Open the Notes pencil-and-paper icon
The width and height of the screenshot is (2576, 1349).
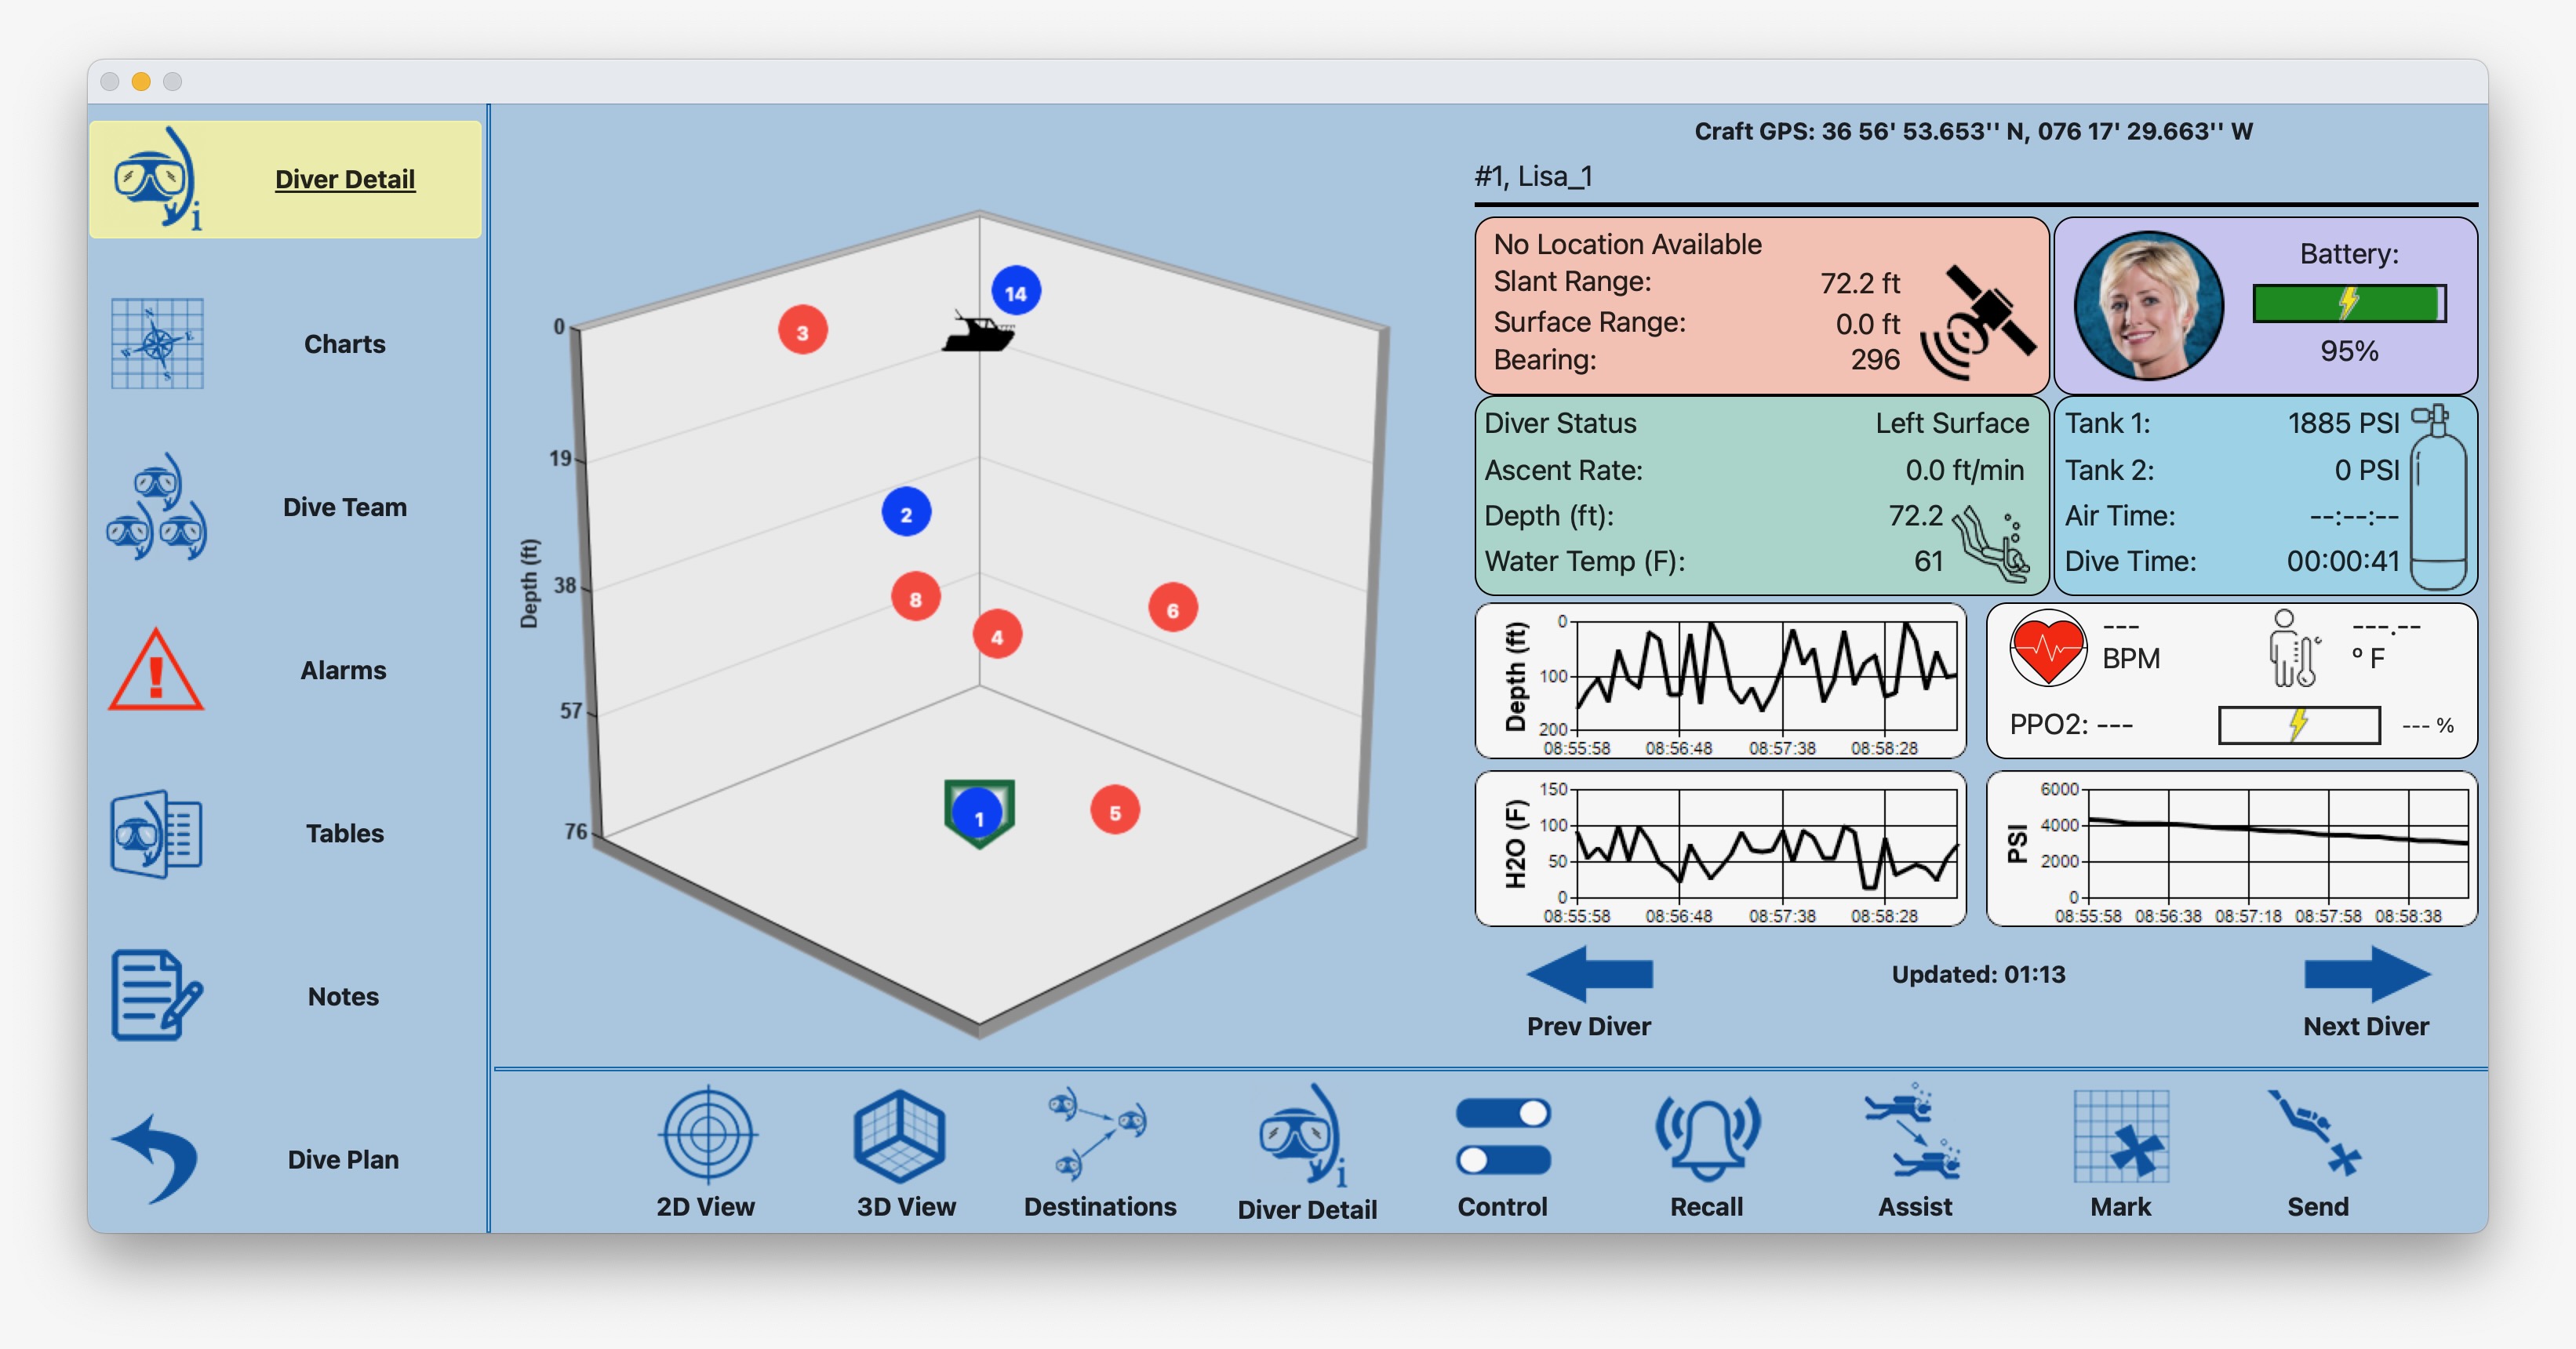pyautogui.click(x=157, y=995)
